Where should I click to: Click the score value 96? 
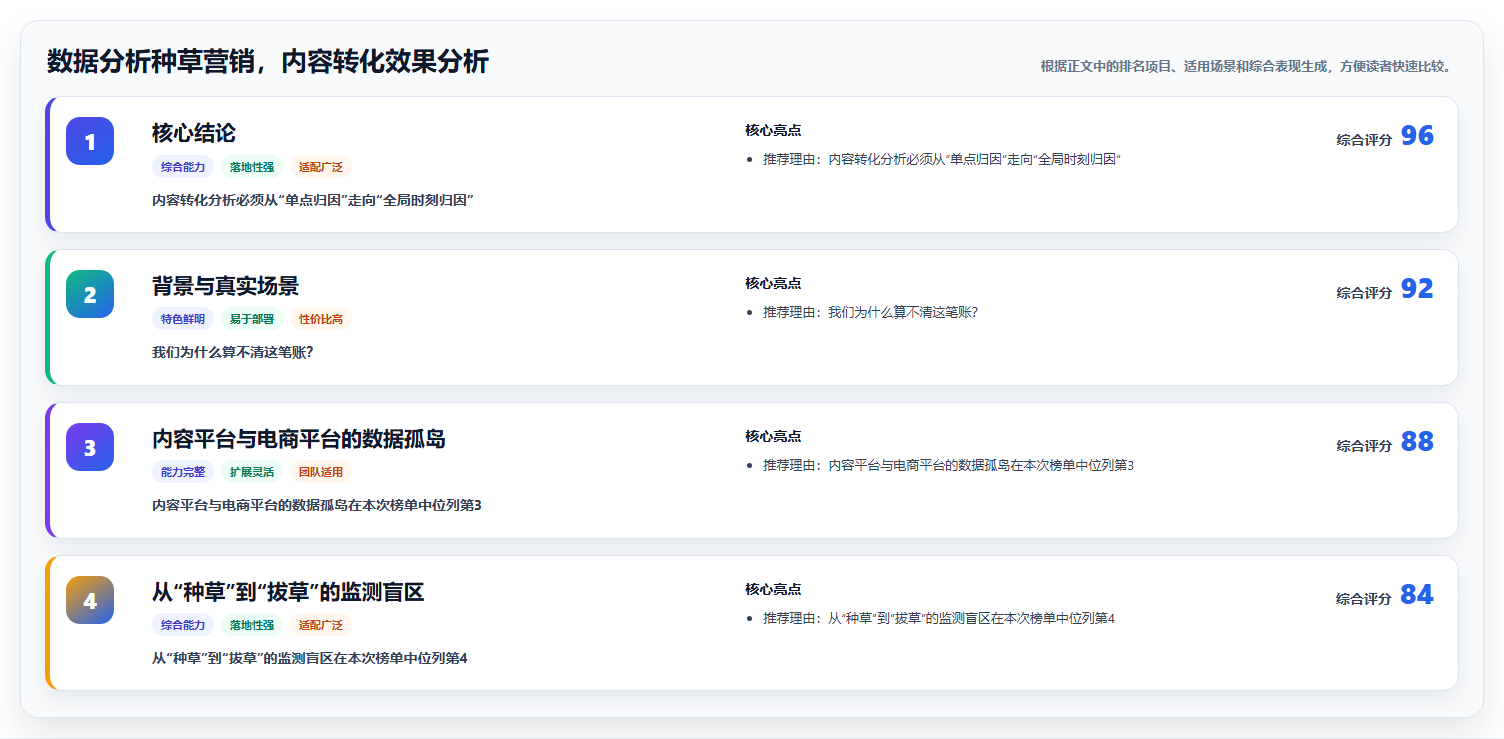click(1417, 136)
